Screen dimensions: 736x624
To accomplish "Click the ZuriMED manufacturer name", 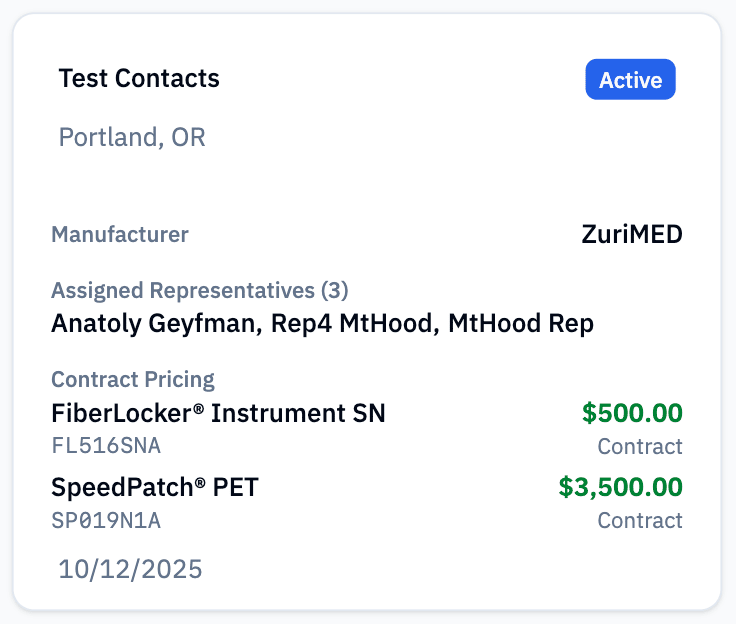I will pyautogui.click(x=632, y=235).
